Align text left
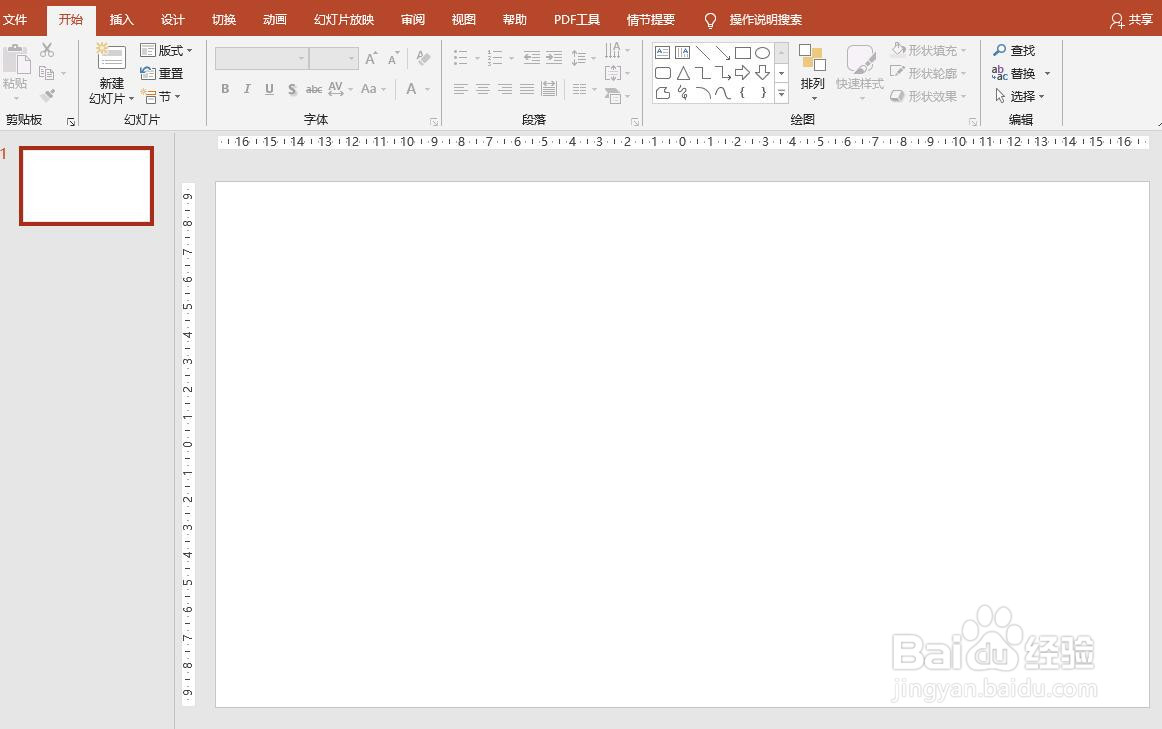 coord(460,90)
